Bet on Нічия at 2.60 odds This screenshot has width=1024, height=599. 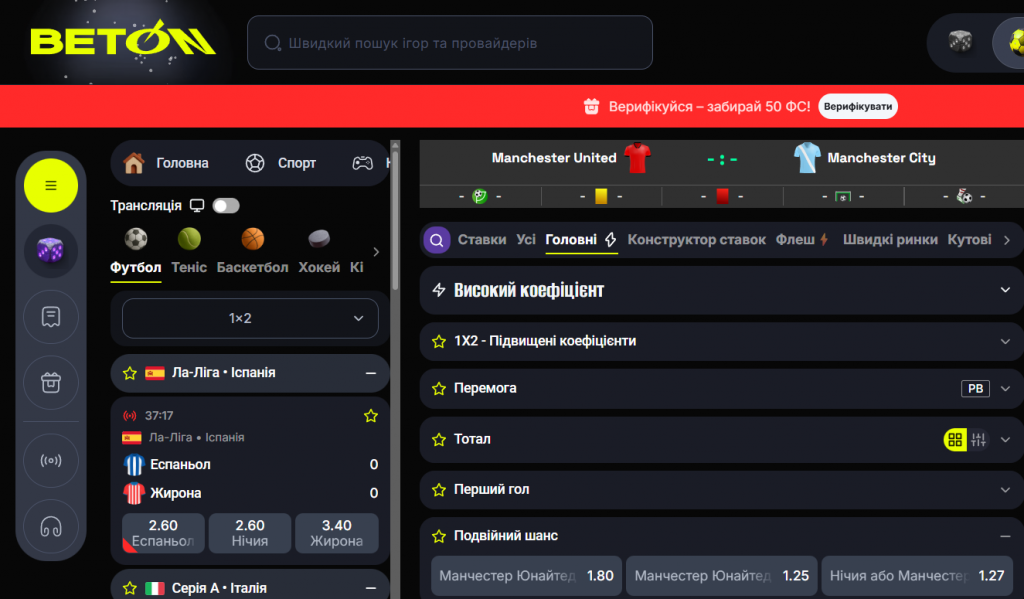tap(250, 533)
